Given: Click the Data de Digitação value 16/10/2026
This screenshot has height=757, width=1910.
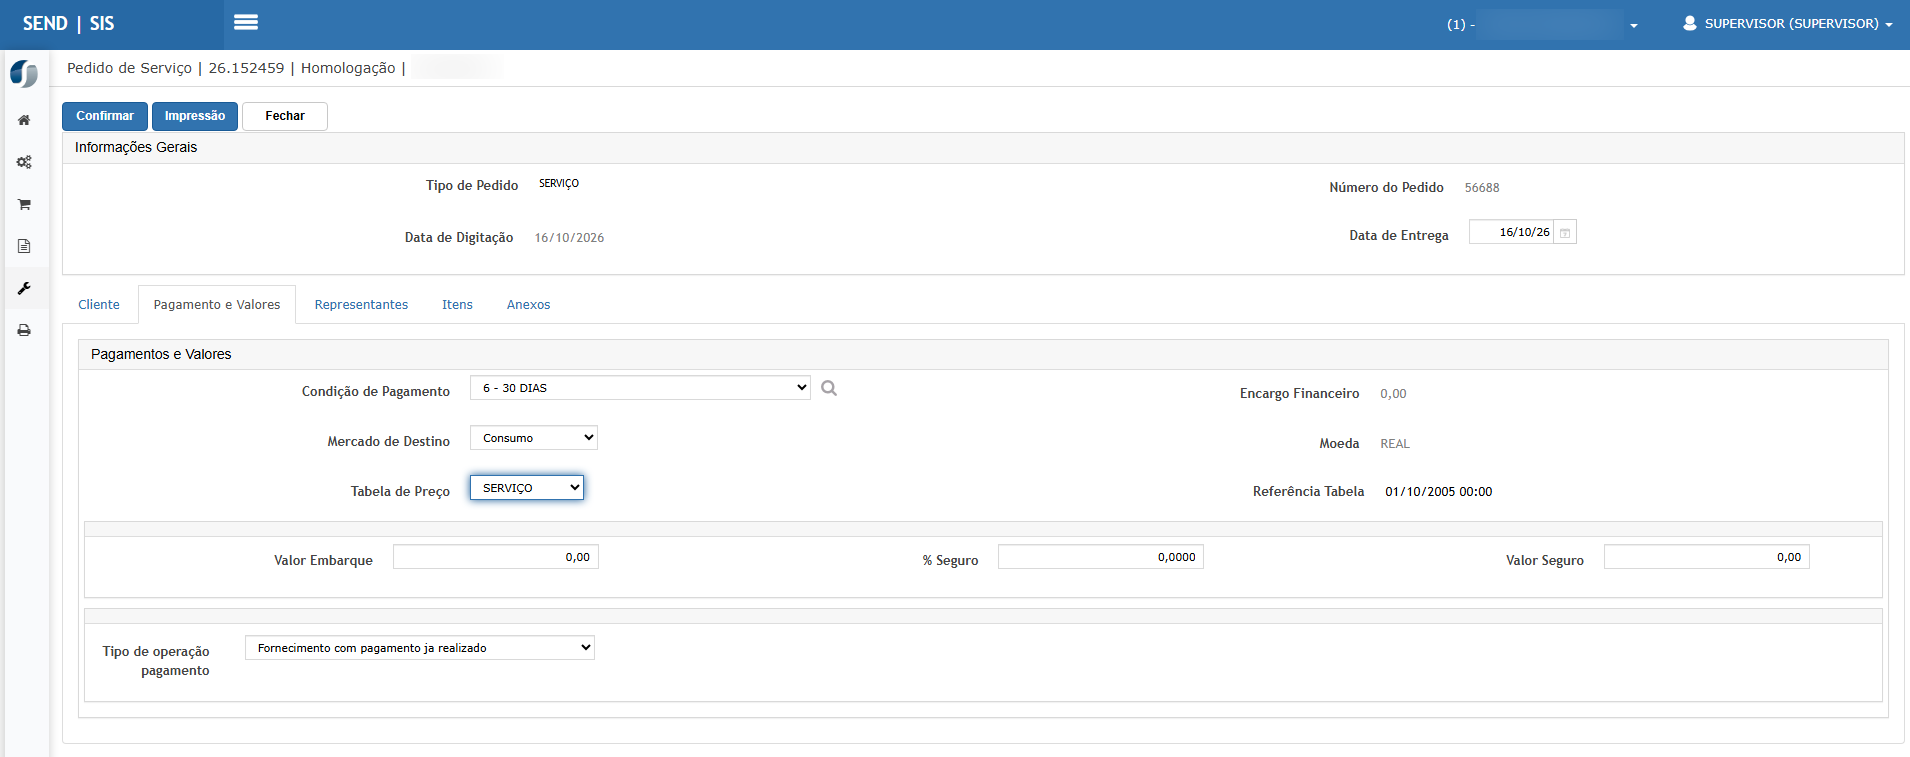Looking at the screenshot, I should [x=569, y=238].
